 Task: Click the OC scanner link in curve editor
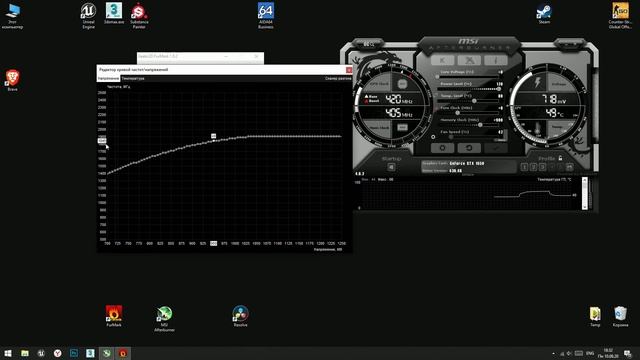point(338,78)
